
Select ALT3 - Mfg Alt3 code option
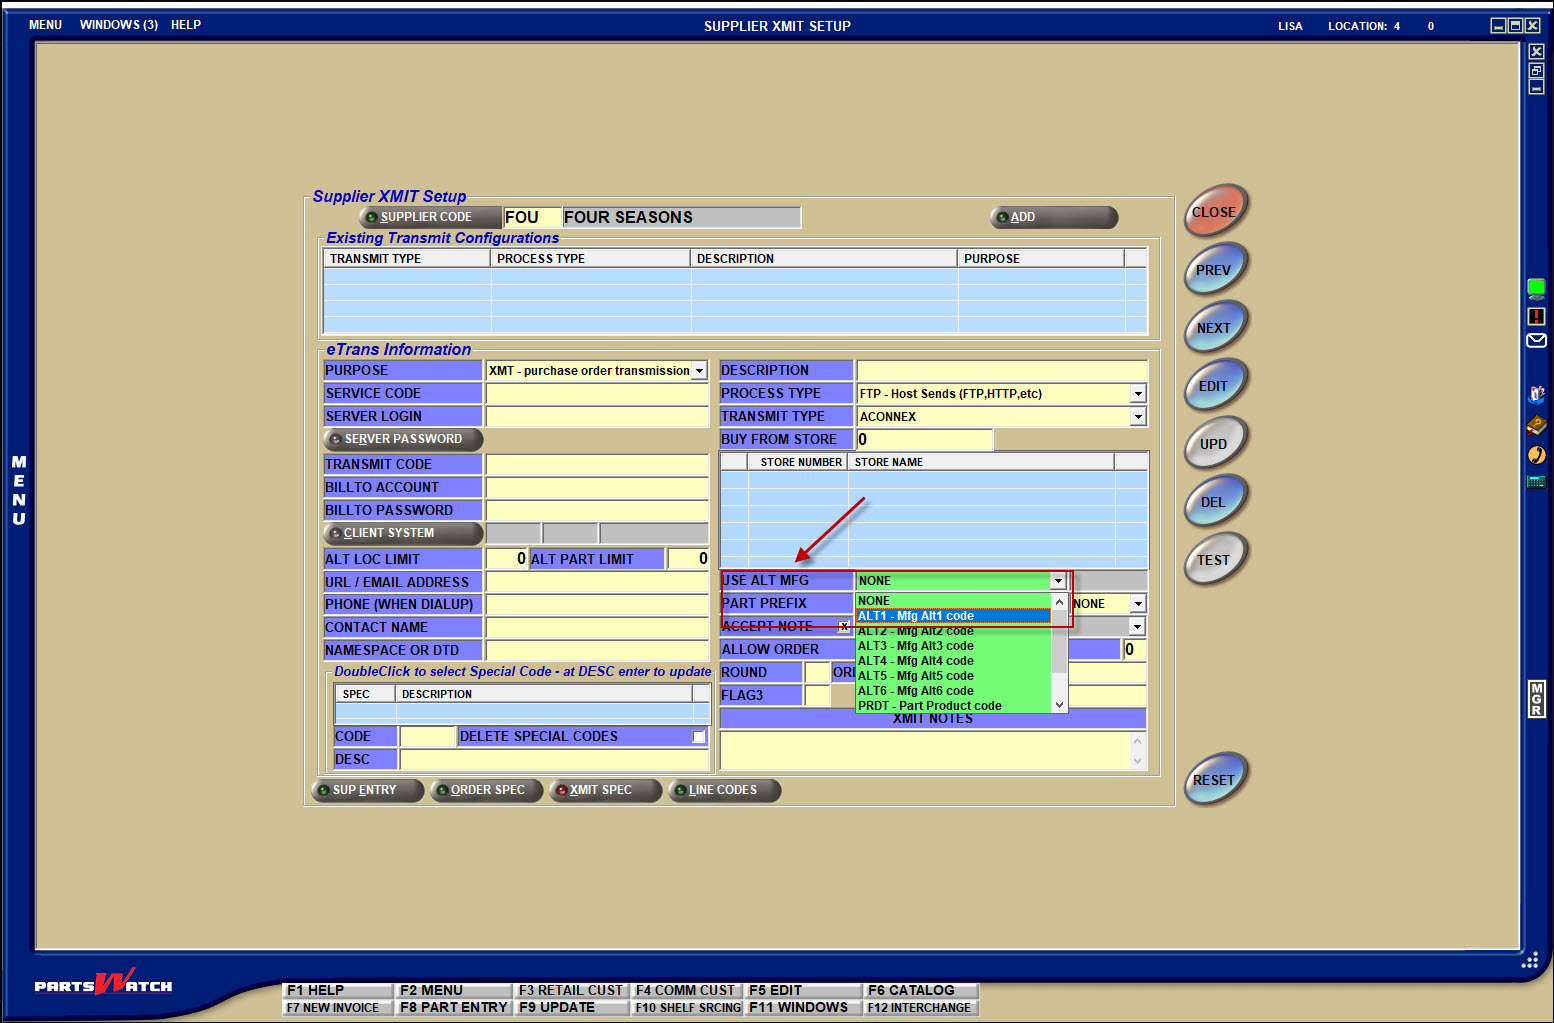pyautogui.click(x=915, y=646)
